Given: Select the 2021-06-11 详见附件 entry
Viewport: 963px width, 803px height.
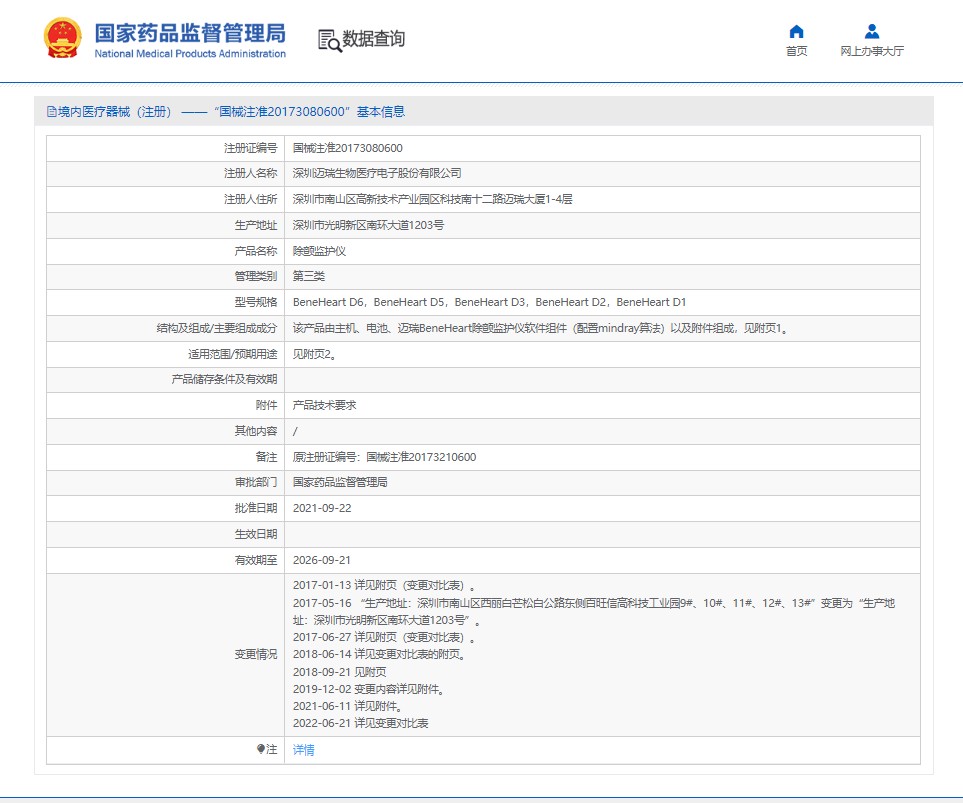Looking at the screenshot, I should (x=348, y=706).
